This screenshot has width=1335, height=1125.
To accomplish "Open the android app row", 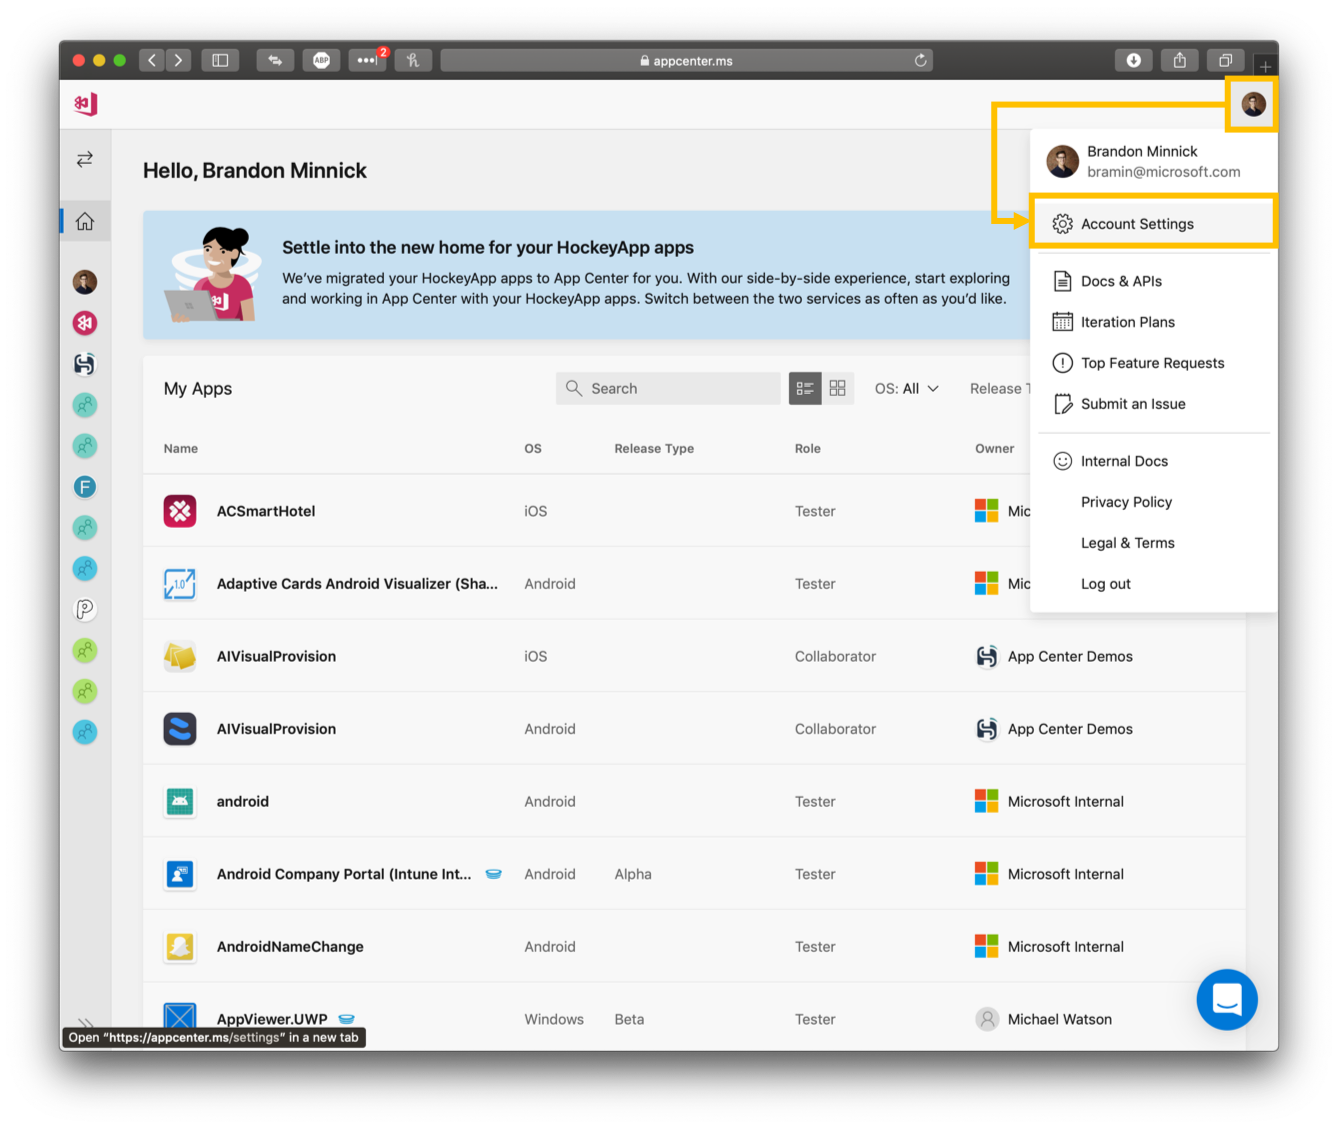I will click(x=694, y=801).
